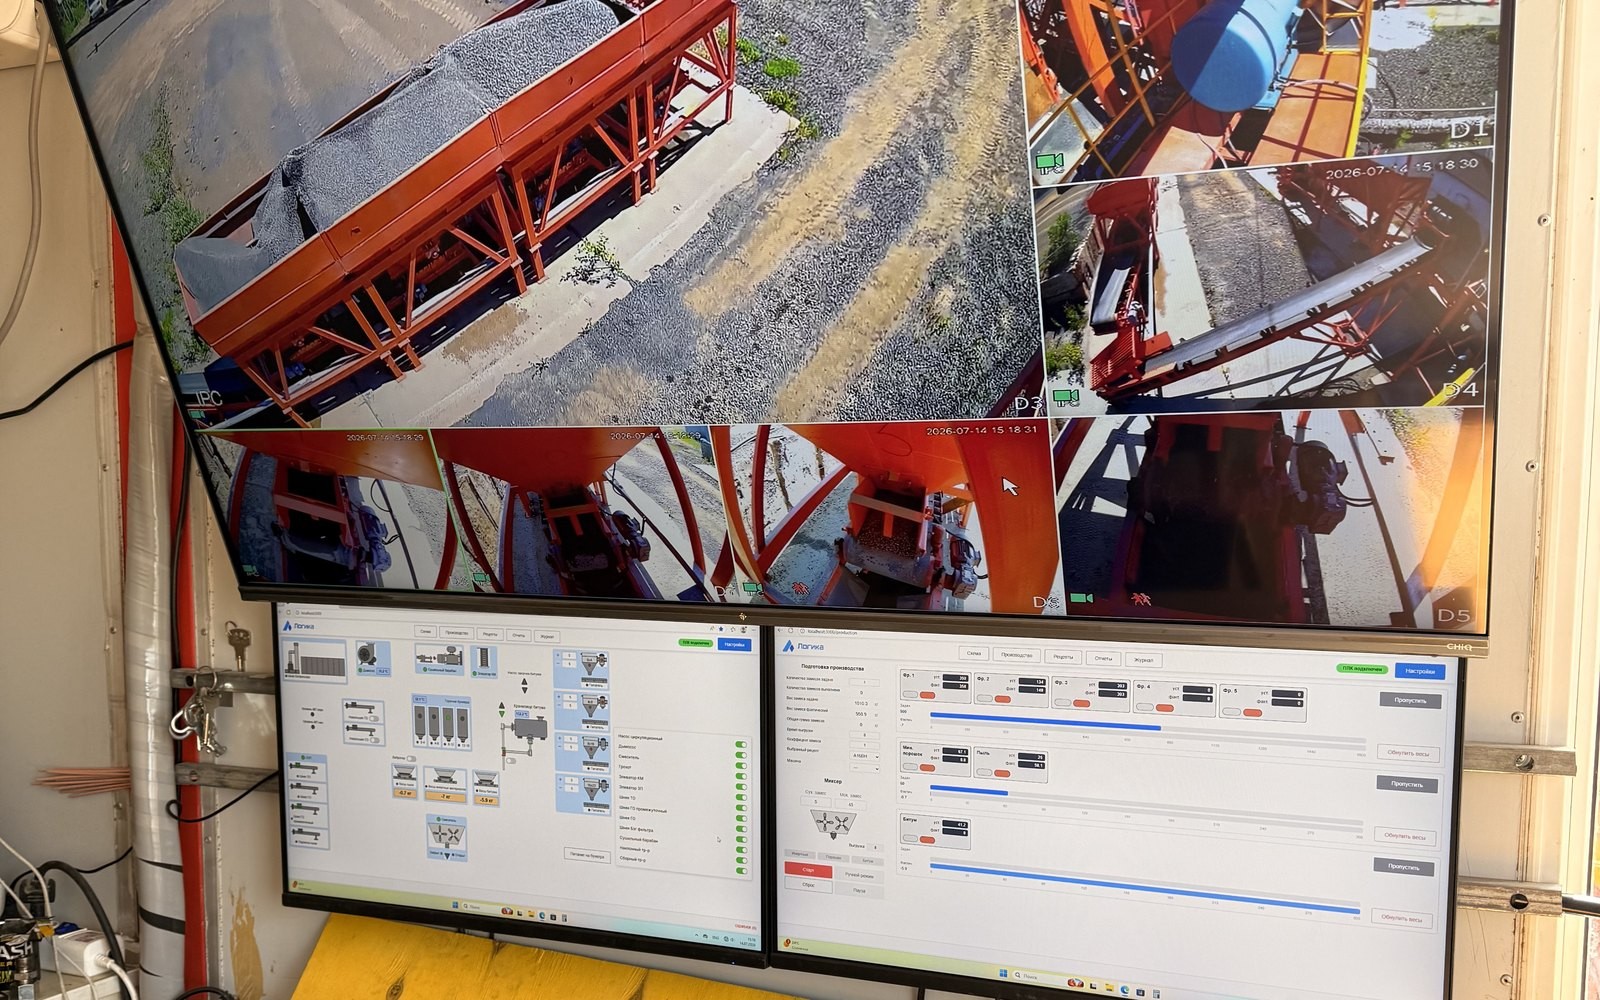Click Пропустить in the fractions row
The image size is (1600, 1000).
coord(1411,701)
